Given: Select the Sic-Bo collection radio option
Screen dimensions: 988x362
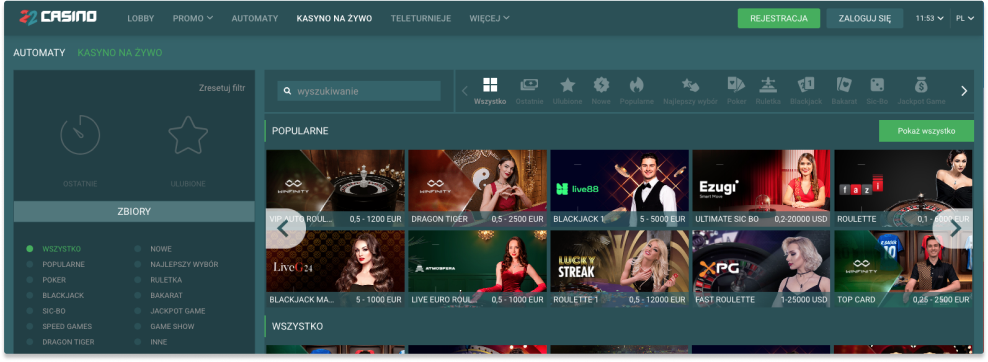Looking at the screenshot, I should pos(30,311).
